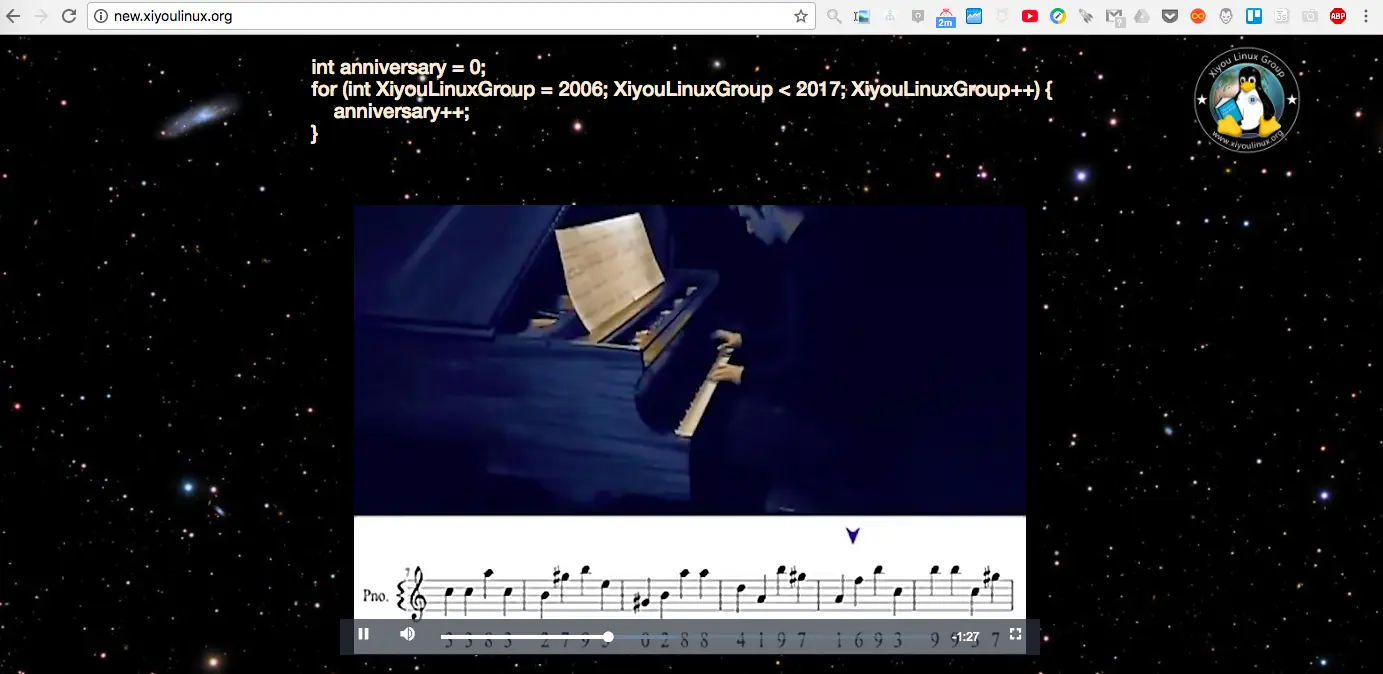Image resolution: width=1383 pixels, height=674 pixels.
Task: Open the rocket extension icon
Action: click(1085, 16)
